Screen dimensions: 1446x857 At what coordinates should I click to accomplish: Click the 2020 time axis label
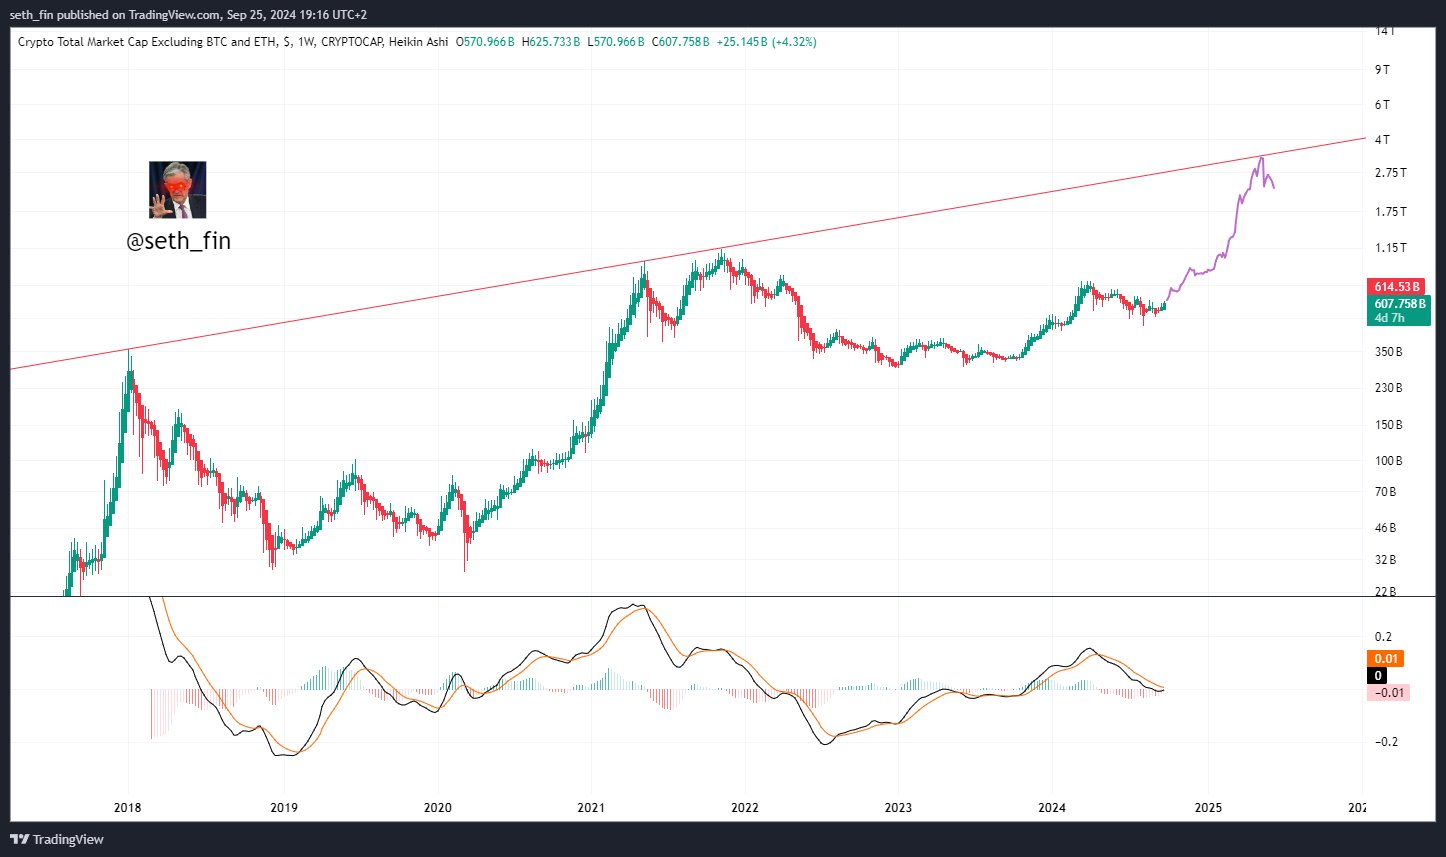438,808
